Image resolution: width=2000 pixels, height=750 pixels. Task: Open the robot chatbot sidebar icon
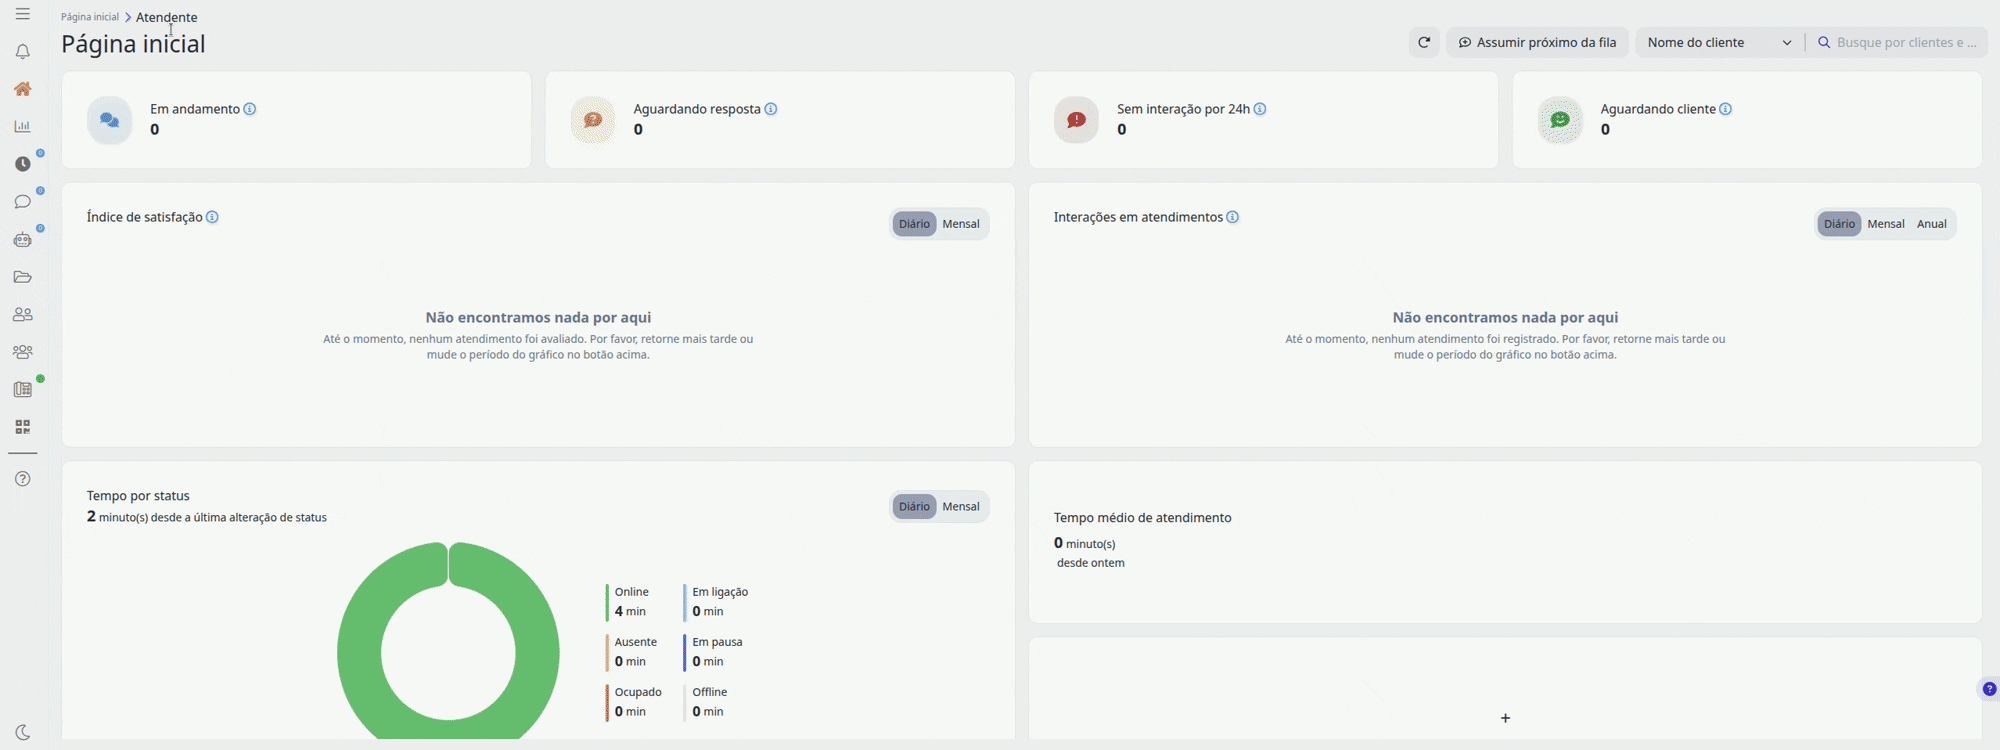pos(22,239)
